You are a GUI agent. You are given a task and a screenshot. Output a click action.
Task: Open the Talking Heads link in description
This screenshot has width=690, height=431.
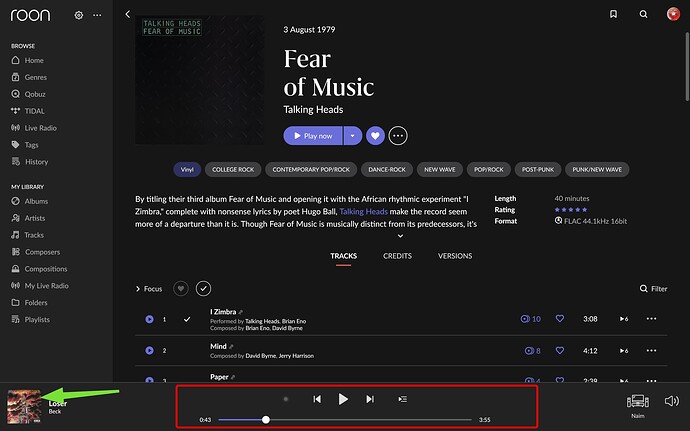coord(363,212)
